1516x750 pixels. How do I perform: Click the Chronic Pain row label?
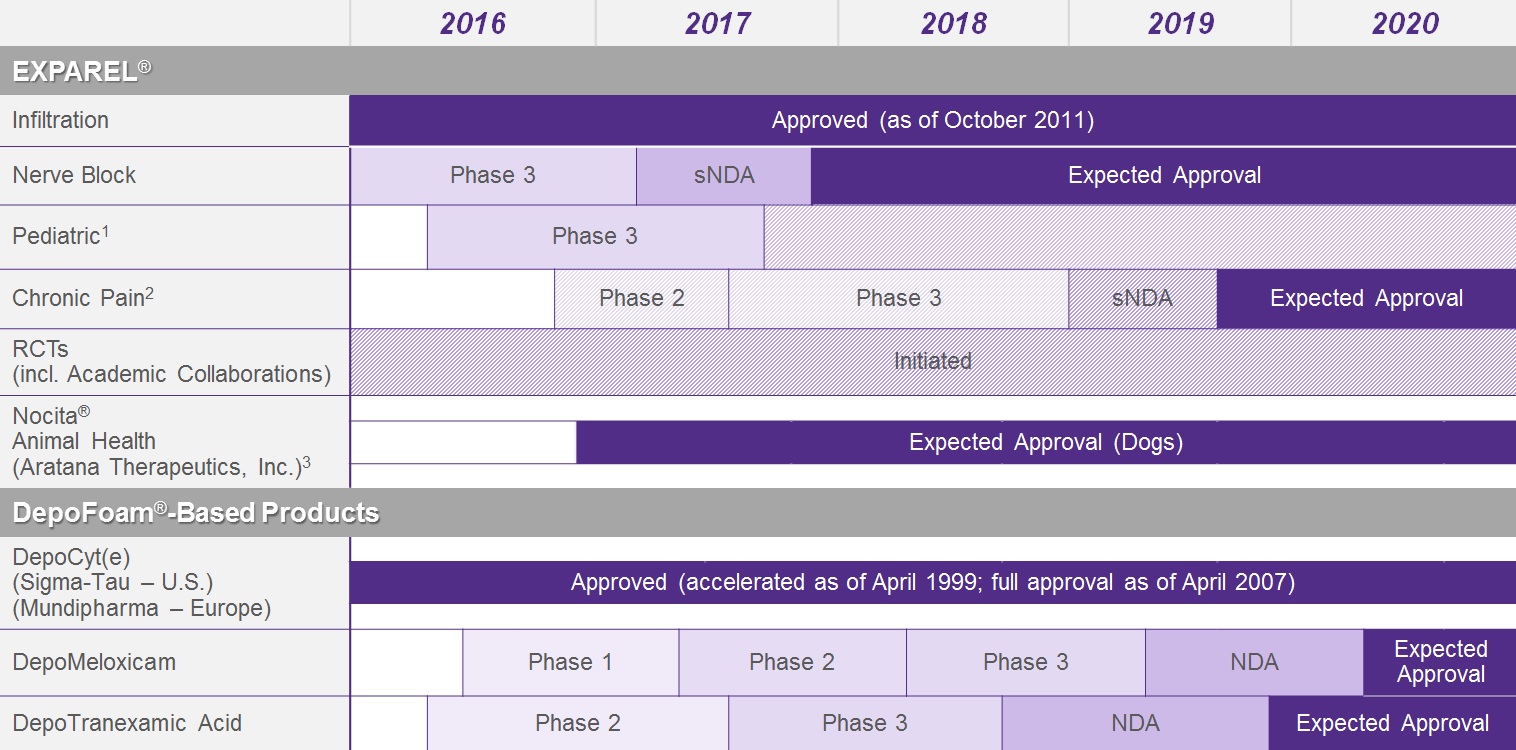pos(82,298)
